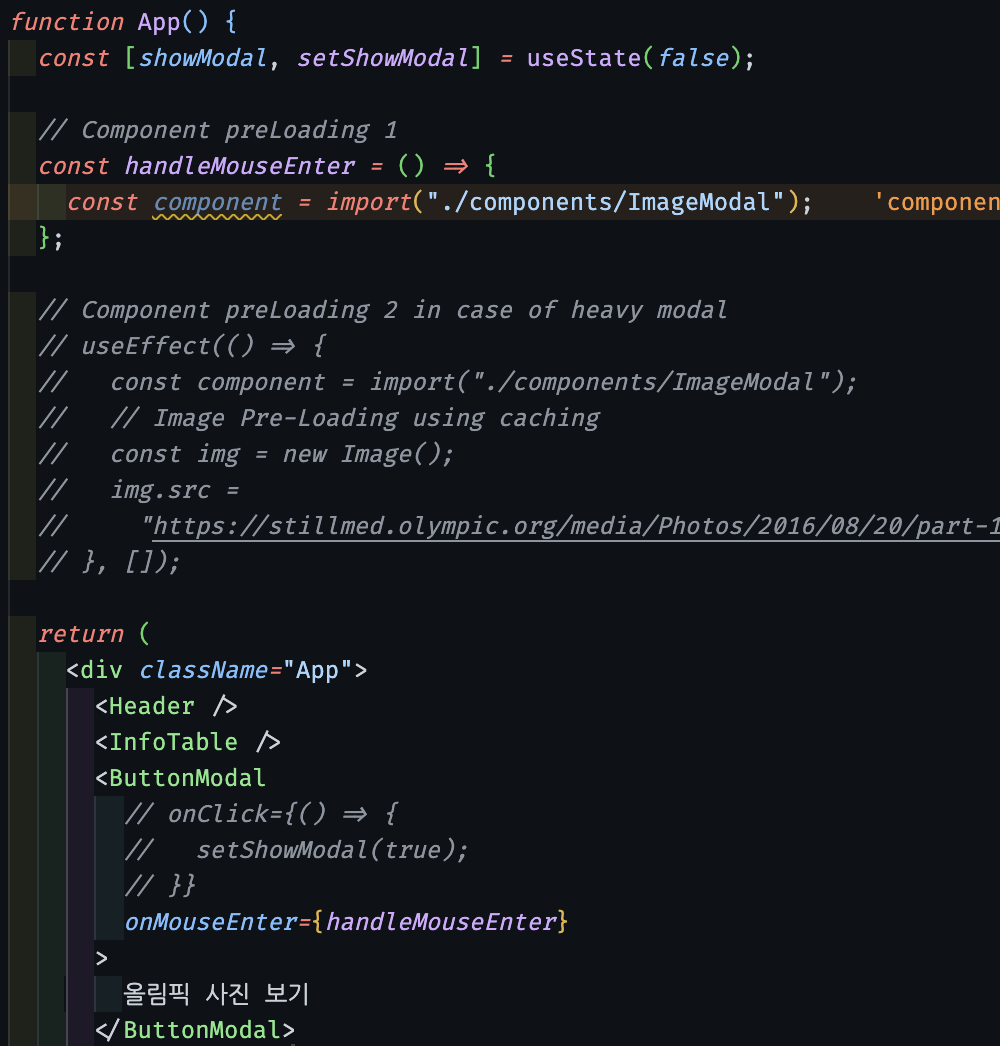Click the underlined component variable
Image resolution: width=1000 pixels, height=1046 pixels.
click(x=217, y=202)
